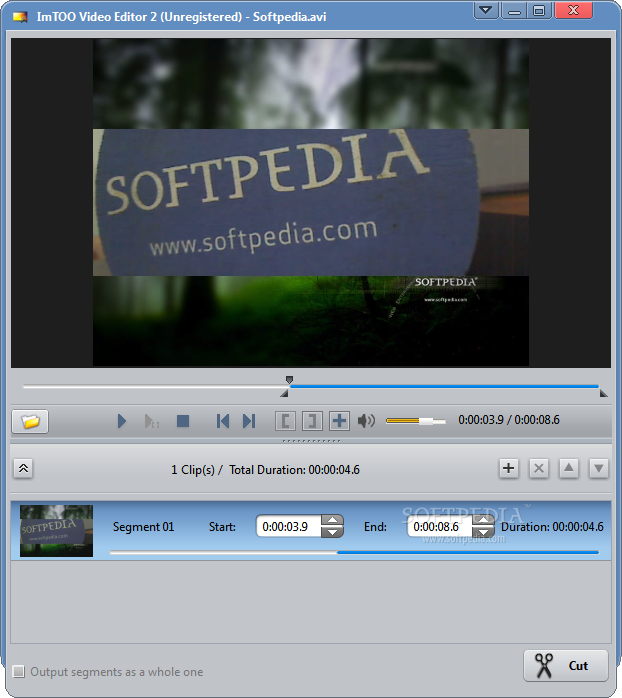Image resolution: width=622 pixels, height=698 pixels.
Task: Jump to the previous frame
Action: [223, 421]
